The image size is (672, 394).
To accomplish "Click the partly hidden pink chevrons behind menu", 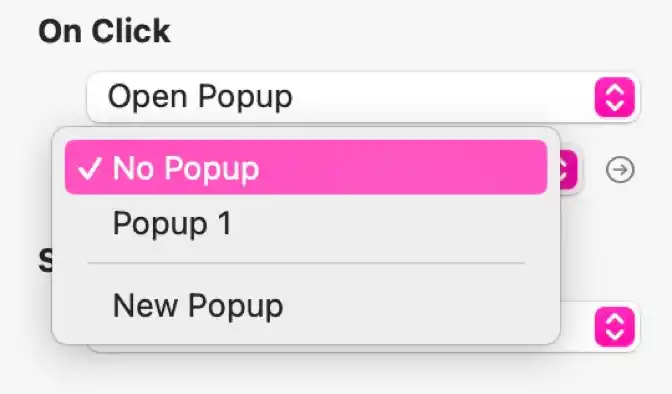I will 569,170.
